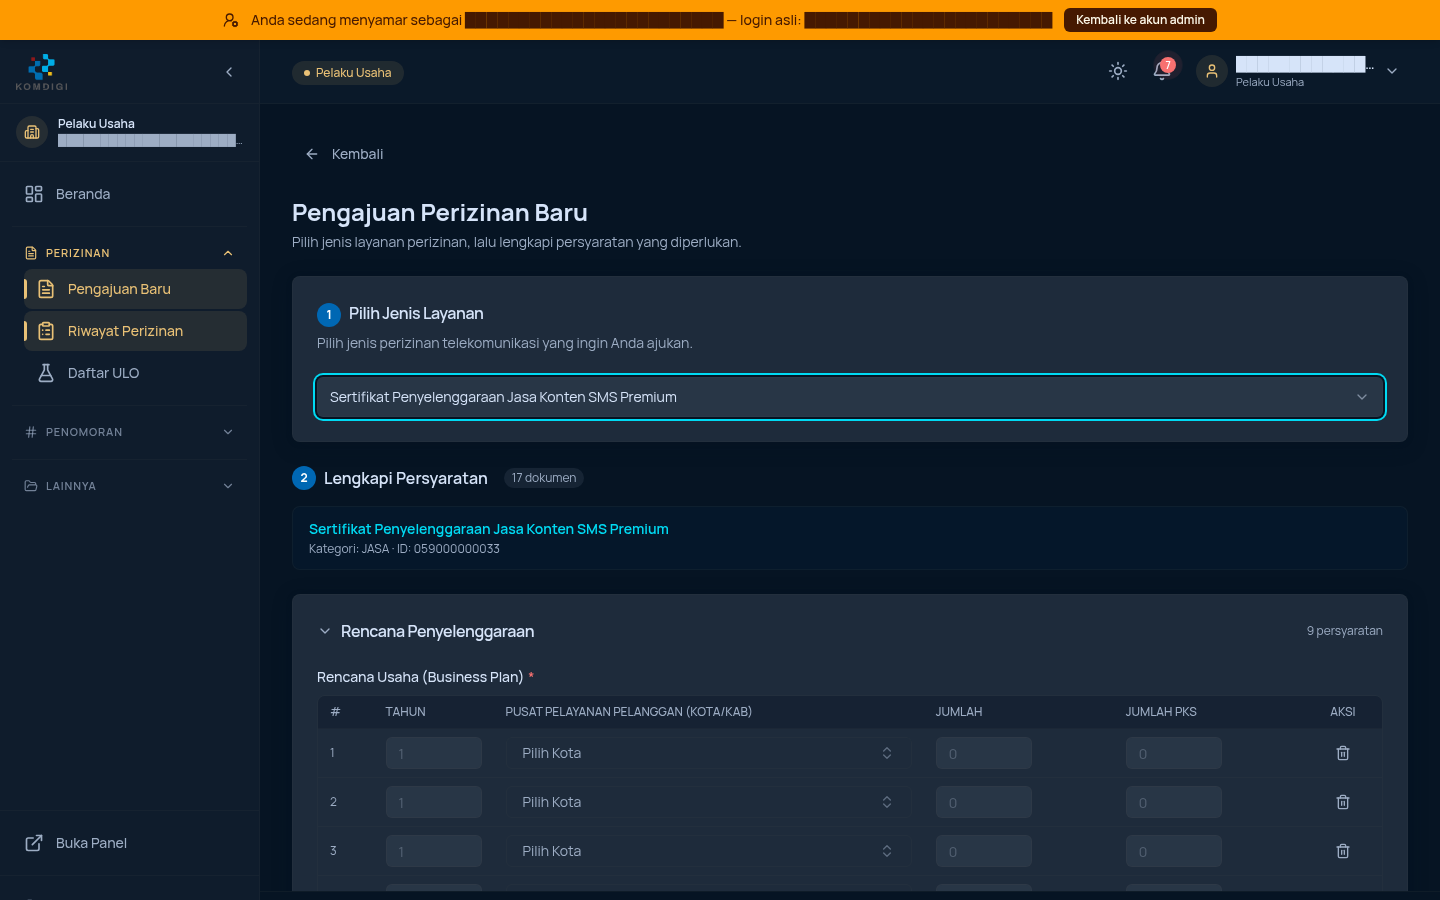Click Jumlah PKS input in row 3
This screenshot has height=900, width=1440.
pyautogui.click(x=1174, y=851)
